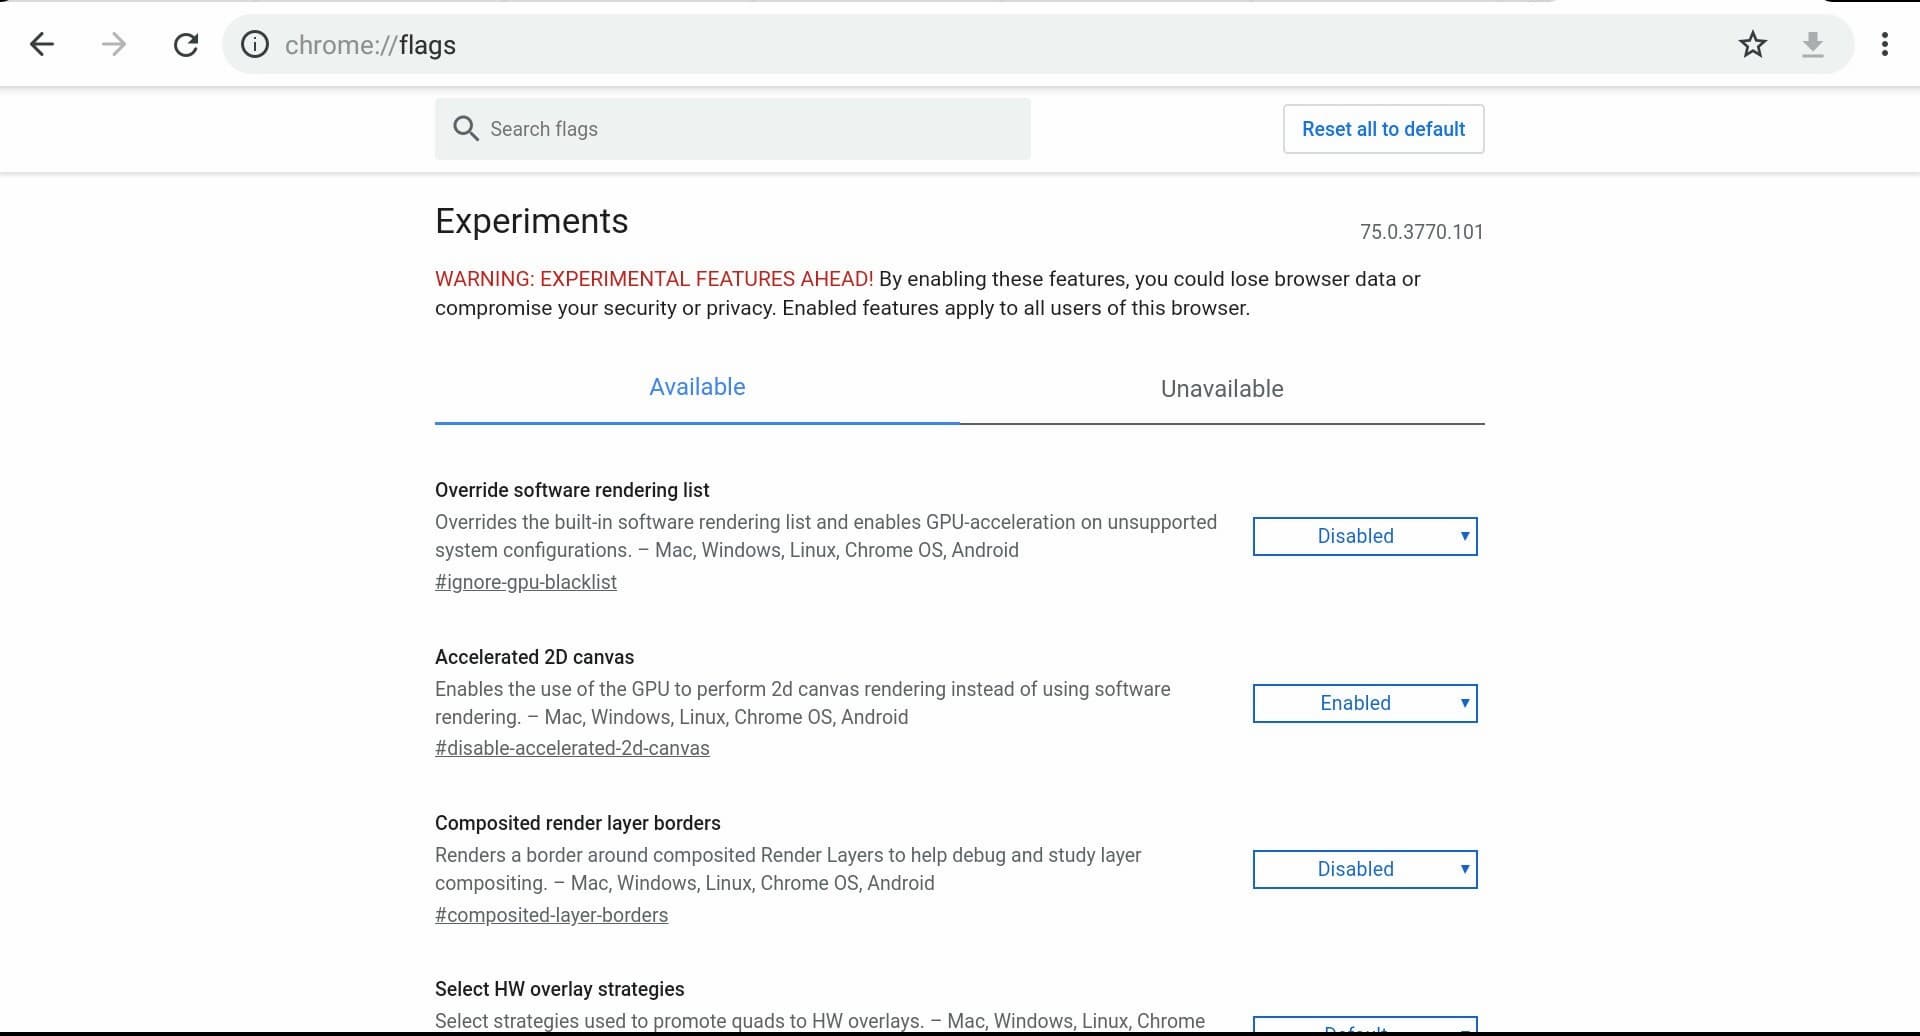Click the forward navigation arrow
The width and height of the screenshot is (1920, 1036).
coord(114,44)
